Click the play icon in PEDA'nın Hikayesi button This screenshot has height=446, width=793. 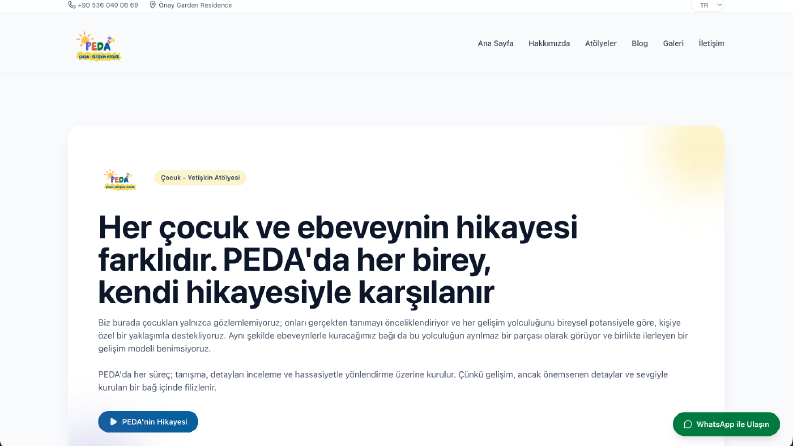pyautogui.click(x=113, y=422)
